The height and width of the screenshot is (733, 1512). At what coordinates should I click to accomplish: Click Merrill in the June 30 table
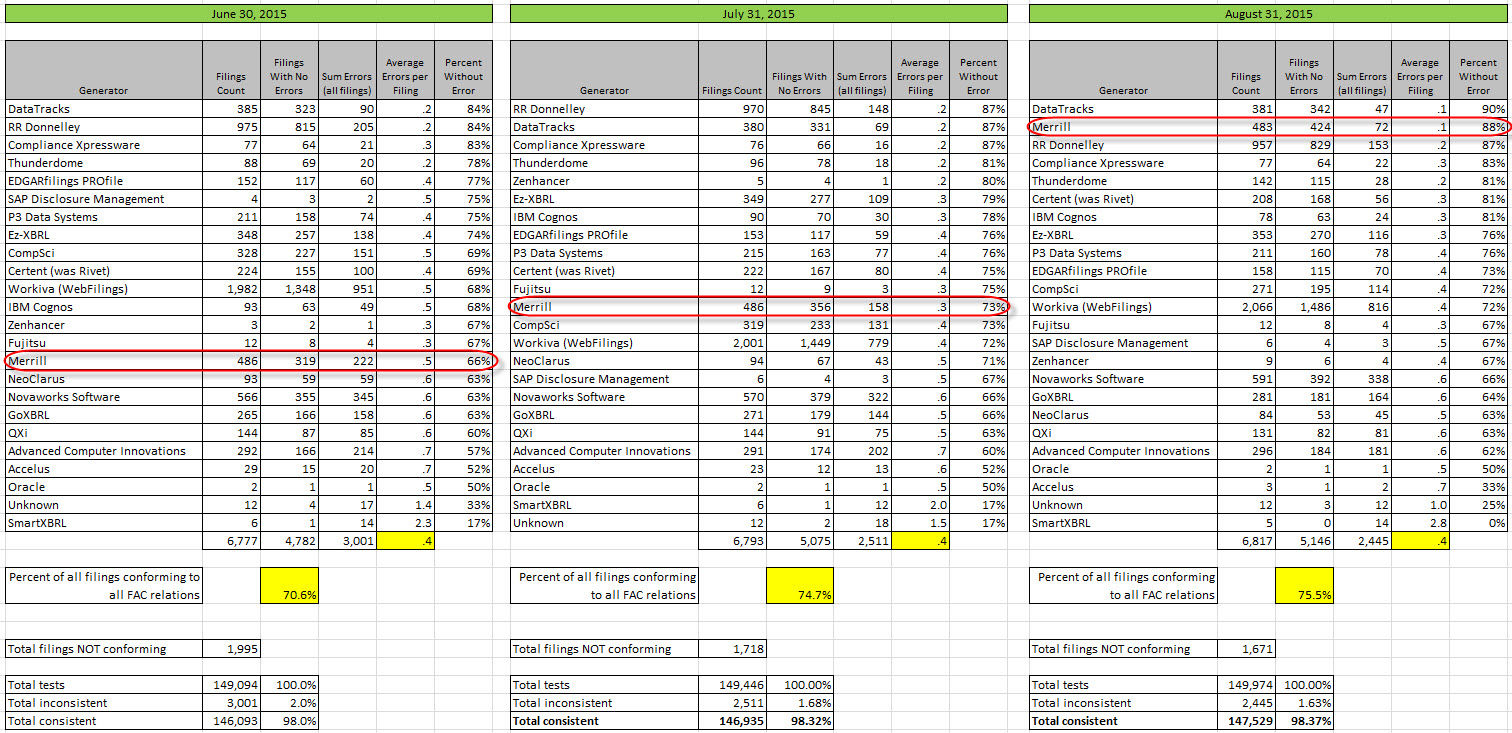pos(26,361)
